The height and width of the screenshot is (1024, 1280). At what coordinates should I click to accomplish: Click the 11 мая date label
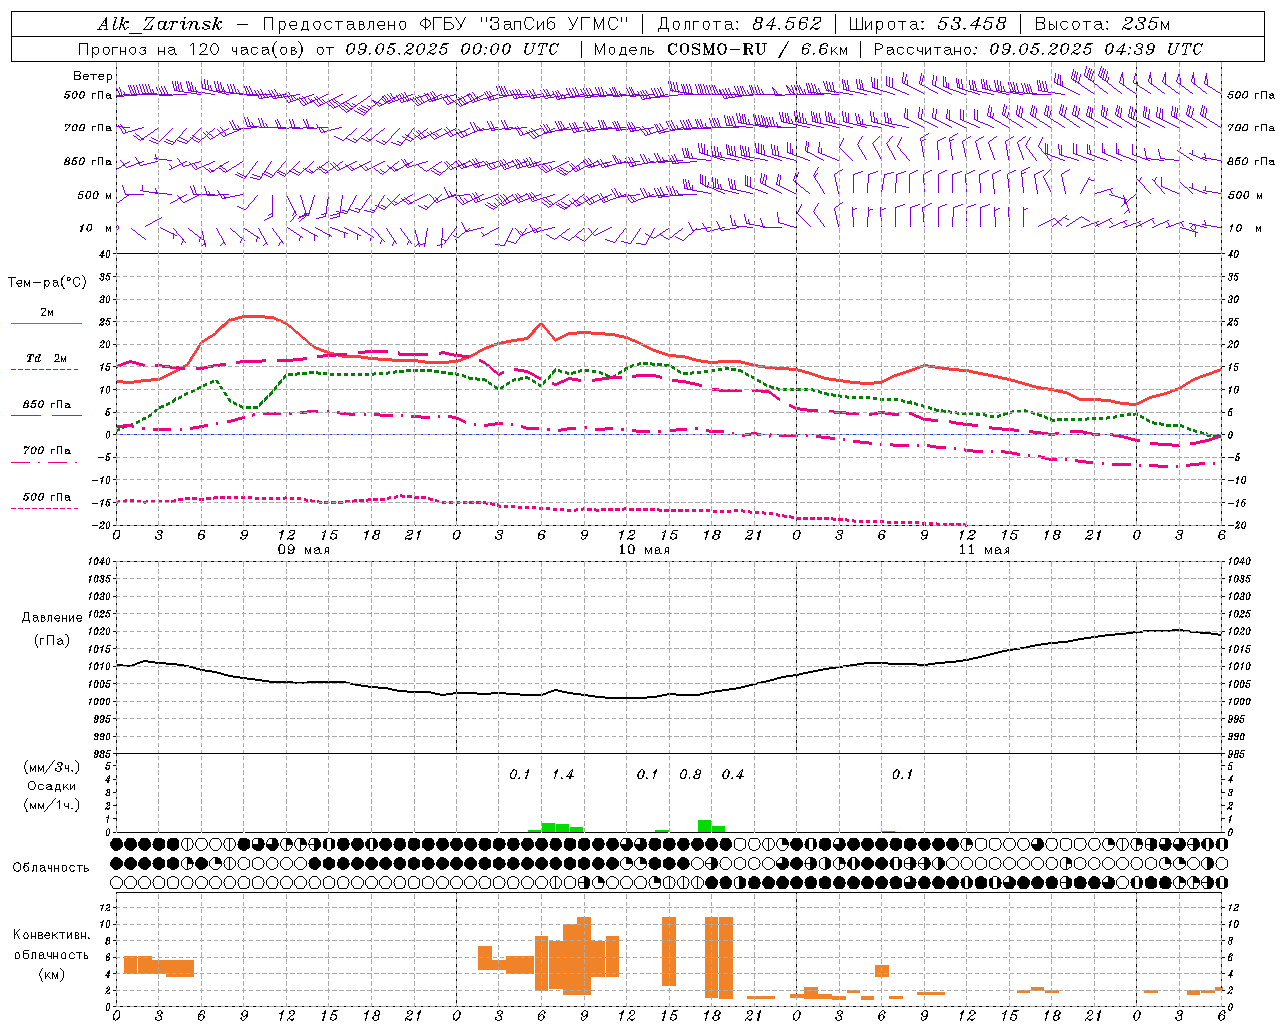click(984, 550)
